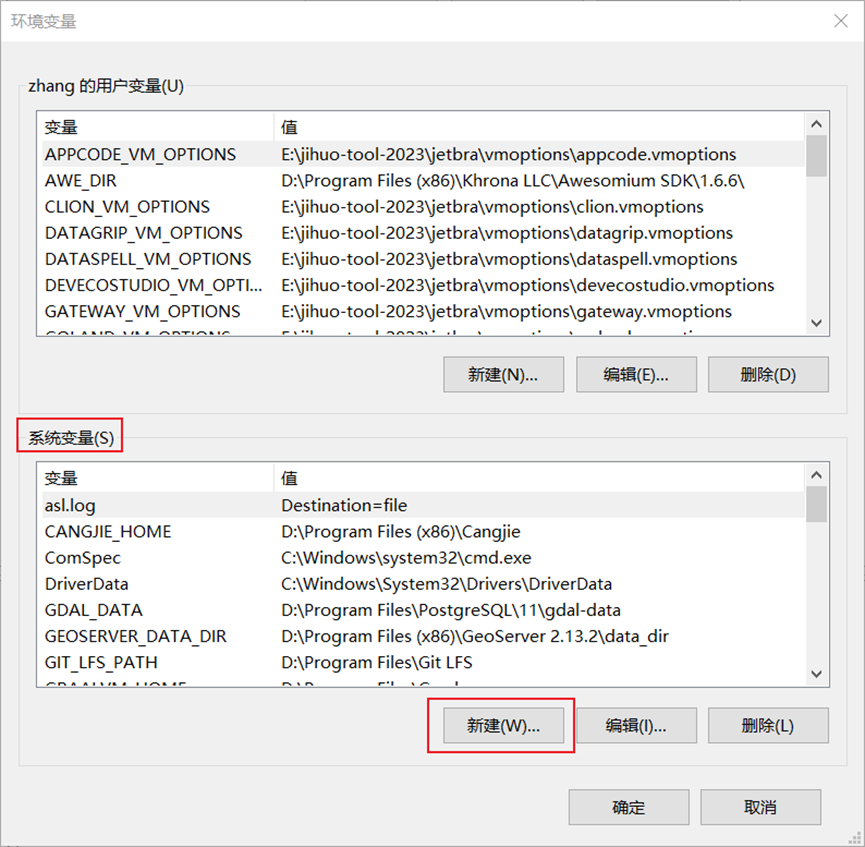Select the ComSpec system variable
This screenshot has width=865, height=847.
tap(83, 558)
